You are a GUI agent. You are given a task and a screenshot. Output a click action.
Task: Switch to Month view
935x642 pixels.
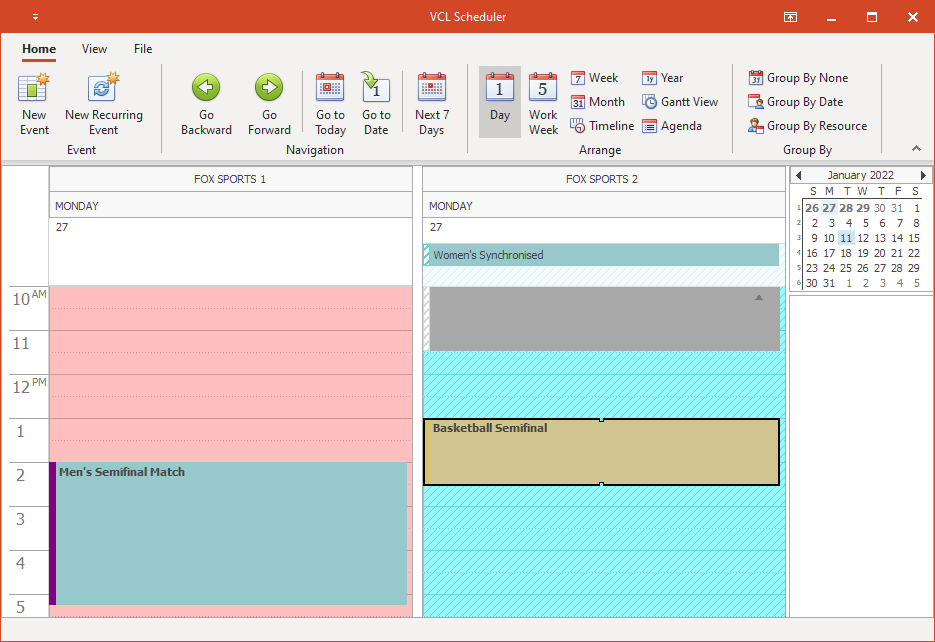point(597,101)
